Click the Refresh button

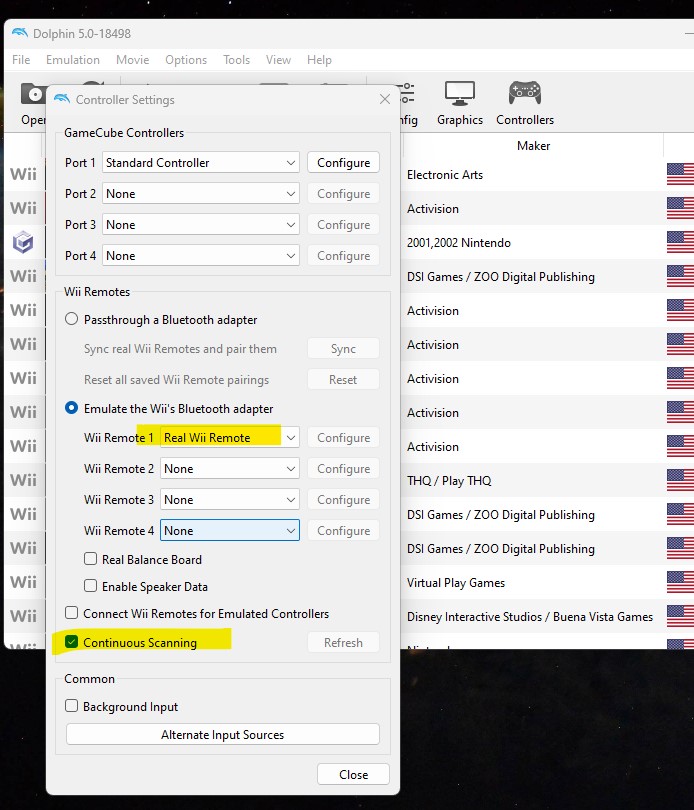tap(343, 643)
